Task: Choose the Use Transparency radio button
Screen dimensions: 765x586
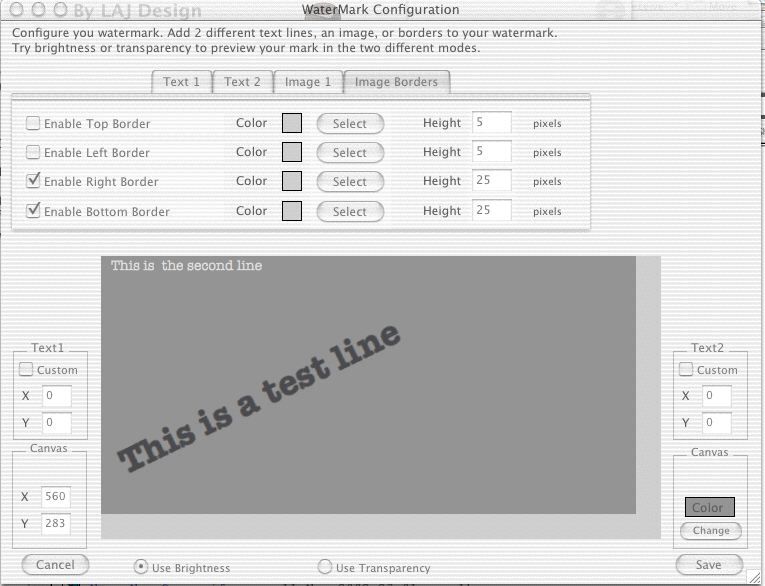Action: pyautogui.click(x=325, y=567)
